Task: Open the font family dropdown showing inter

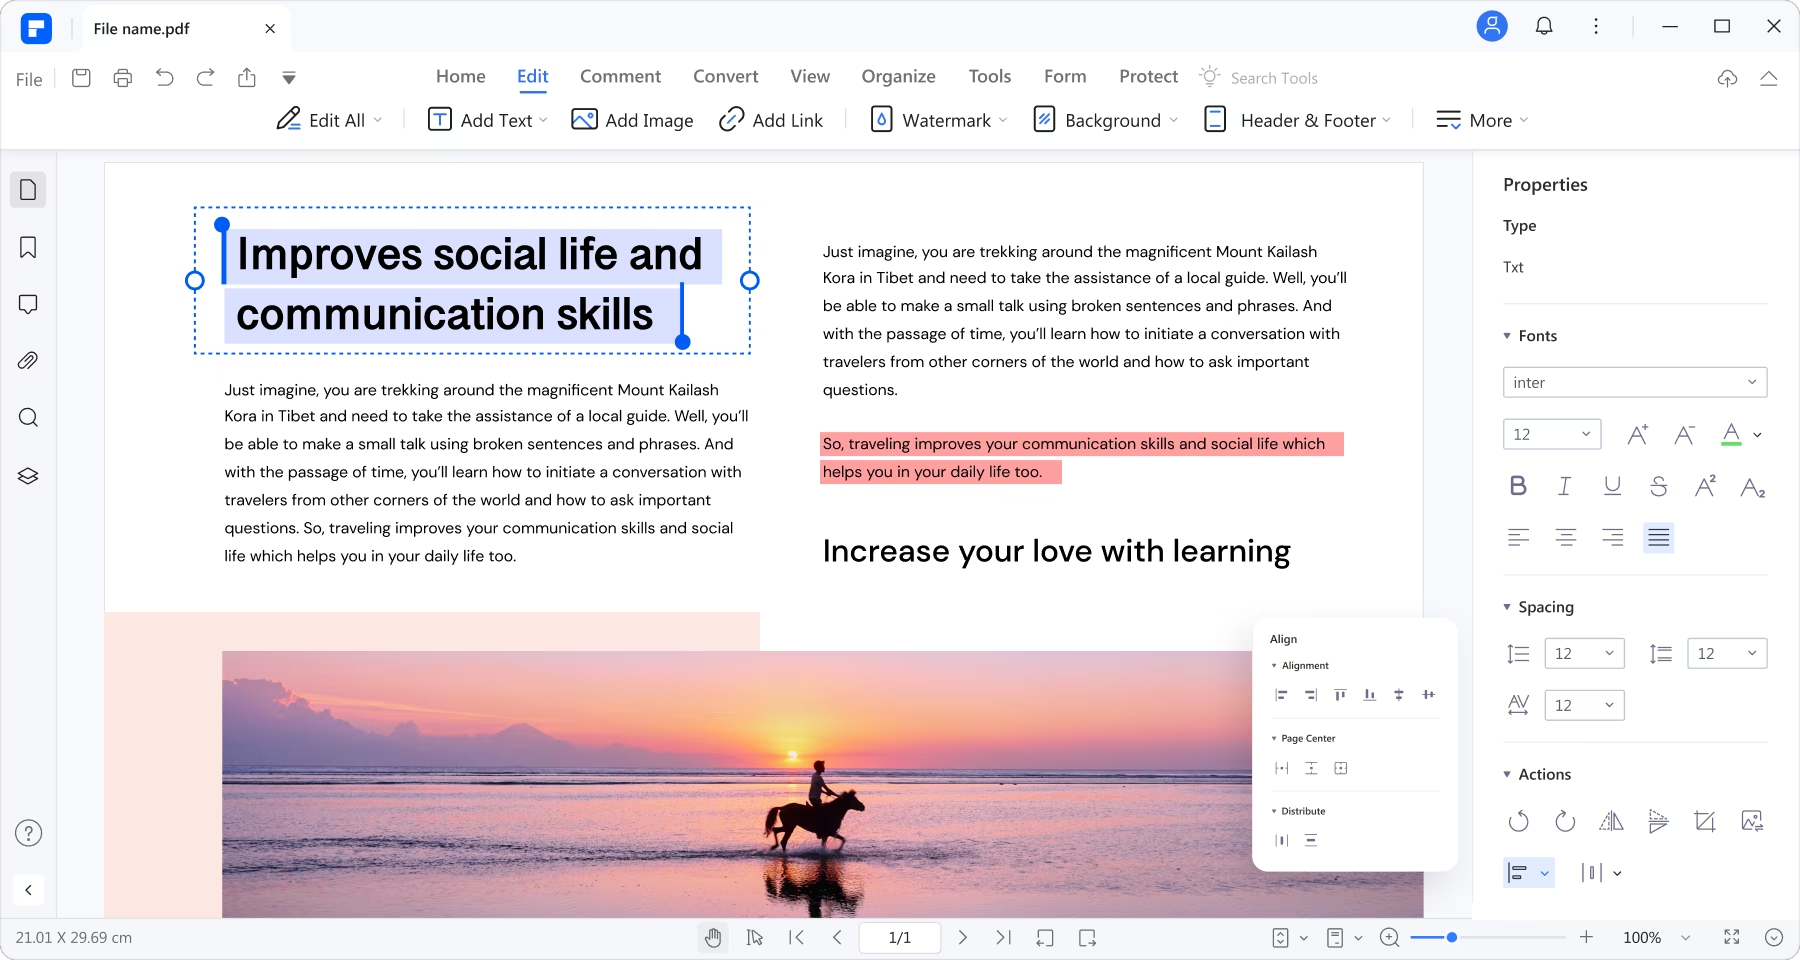Action: coord(1634,382)
